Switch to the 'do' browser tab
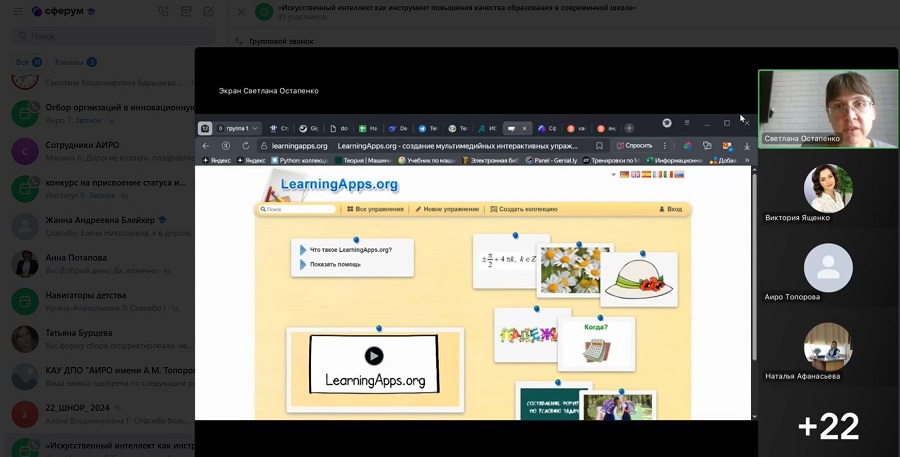 (339, 129)
